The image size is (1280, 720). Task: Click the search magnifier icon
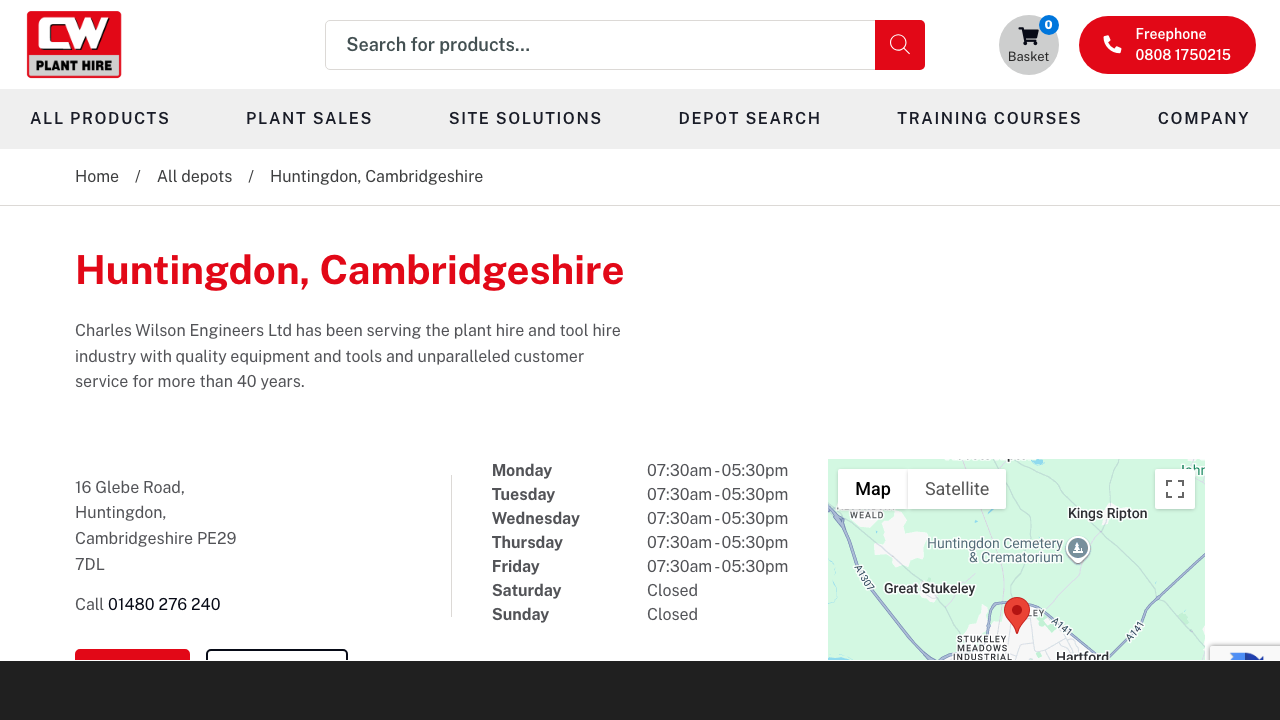[899, 44]
